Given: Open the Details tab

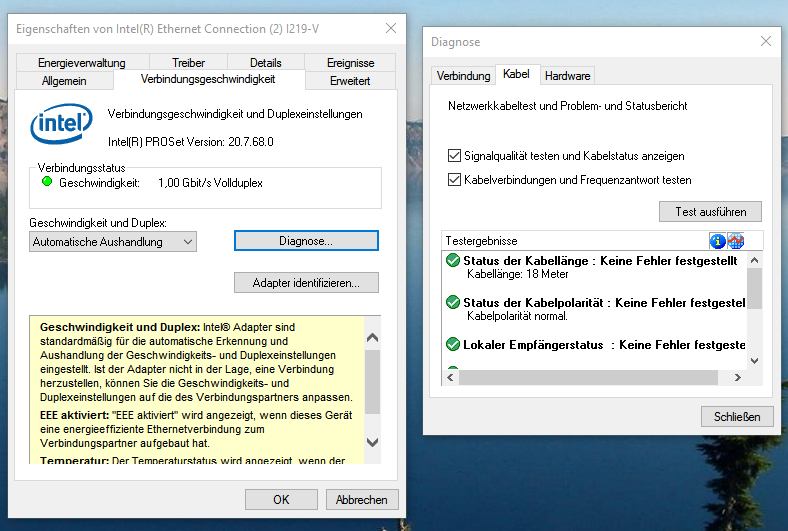Looking at the screenshot, I should pyautogui.click(x=265, y=63).
